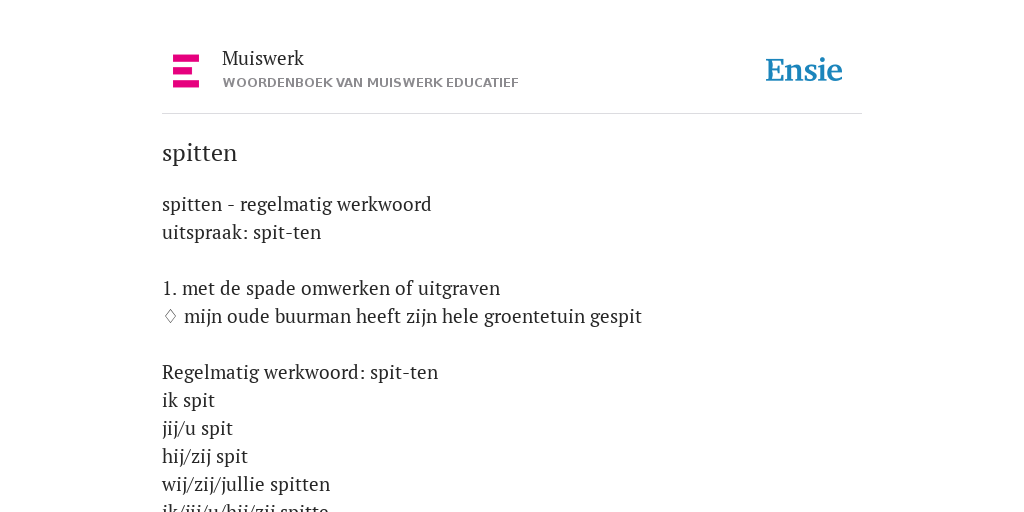Click 'Regelmatig werkwoord: spit-ten' line
1024x512 pixels.
pyautogui.click(x=300, y=373)
